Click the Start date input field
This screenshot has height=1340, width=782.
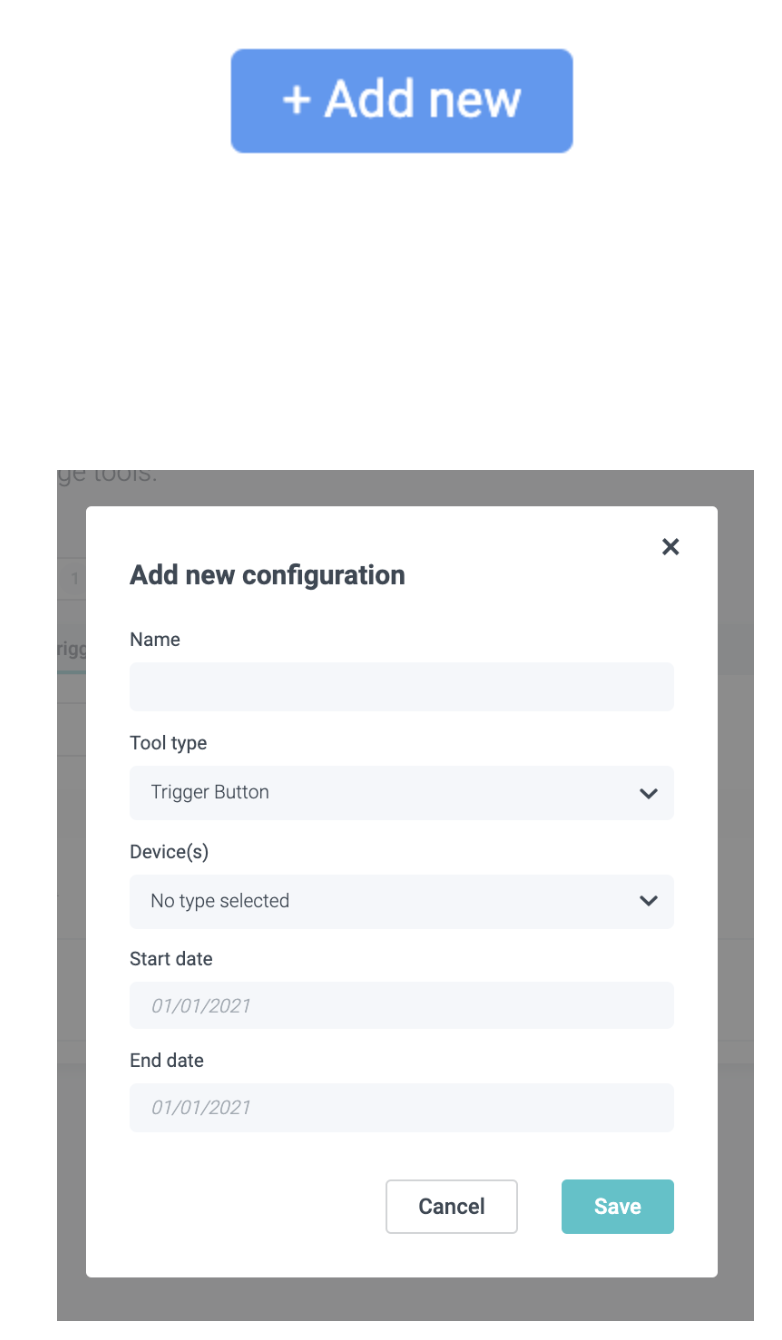tap(401, 1005)
